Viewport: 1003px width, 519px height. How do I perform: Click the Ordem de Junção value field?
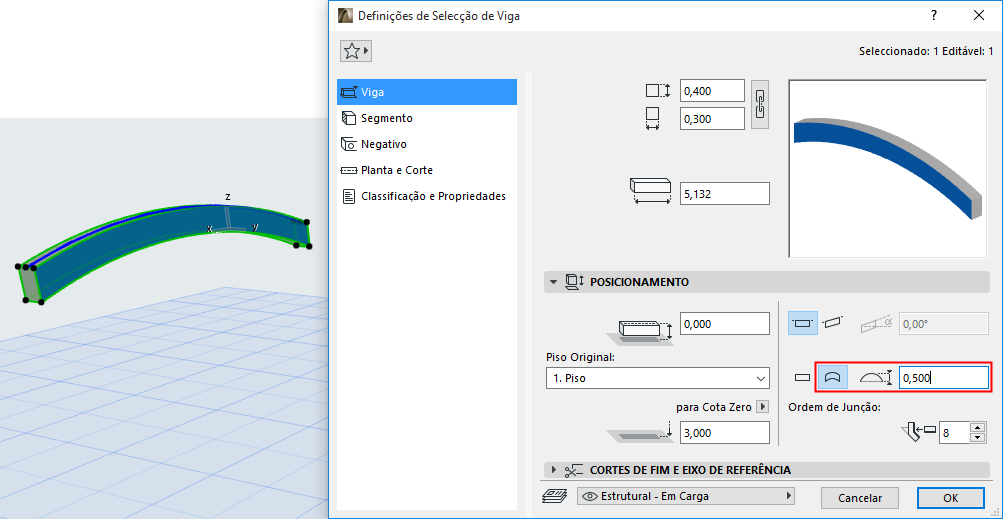(x=954, y=433)
